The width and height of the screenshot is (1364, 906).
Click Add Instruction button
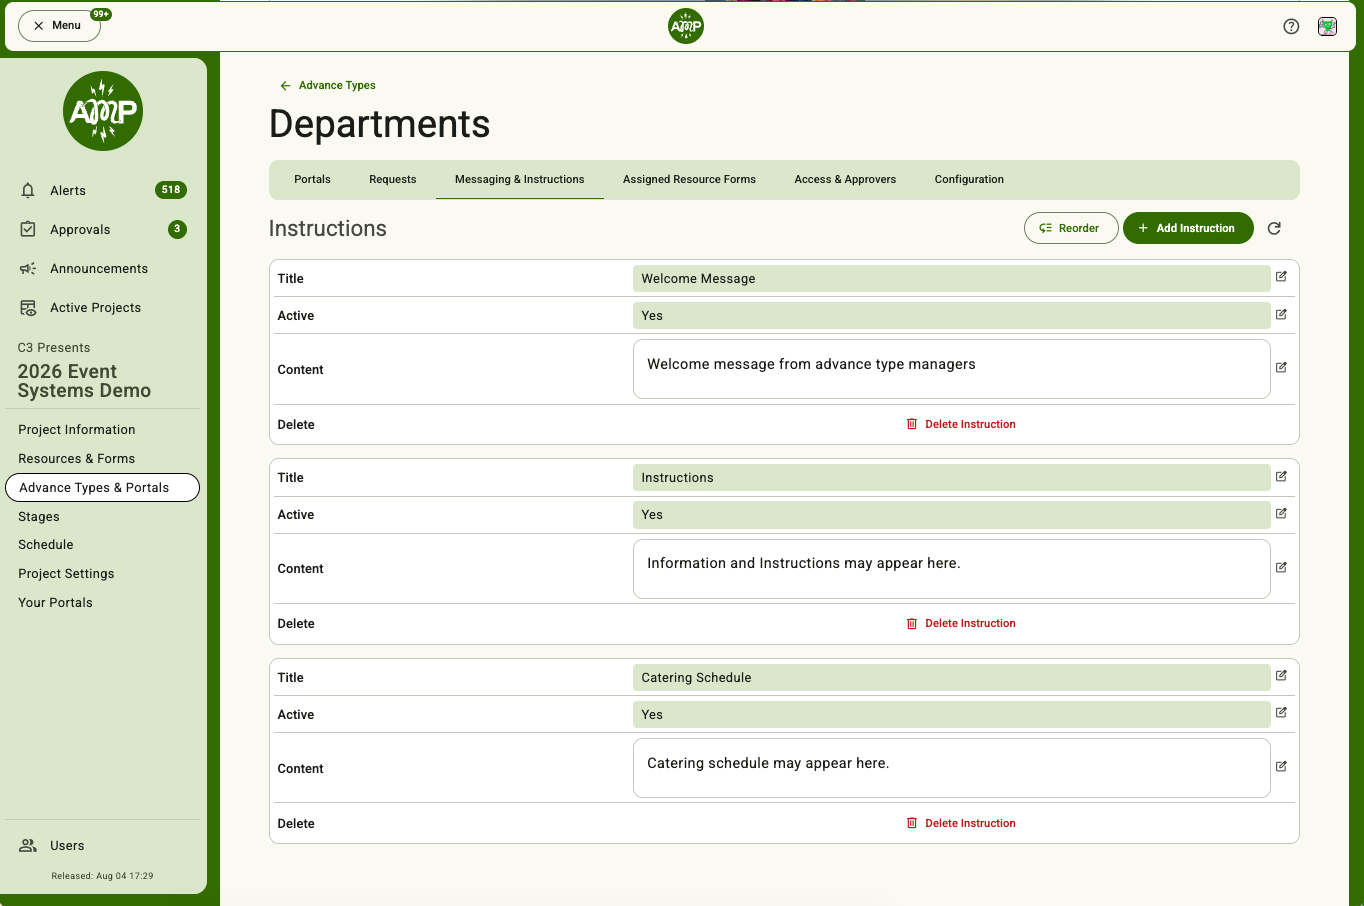1188,228
